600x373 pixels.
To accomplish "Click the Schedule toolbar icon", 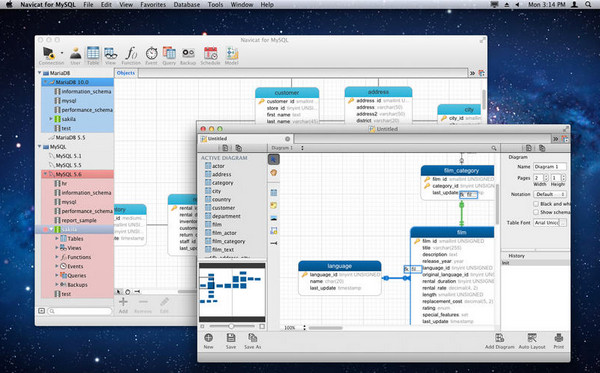I will [210, 55].
